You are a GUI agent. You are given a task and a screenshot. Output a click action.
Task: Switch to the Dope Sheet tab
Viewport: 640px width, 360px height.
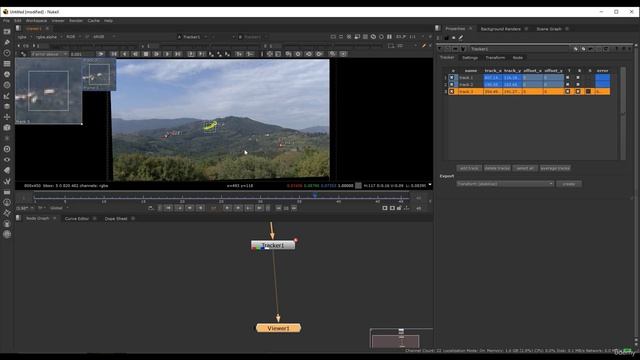[x=116, y=219]
